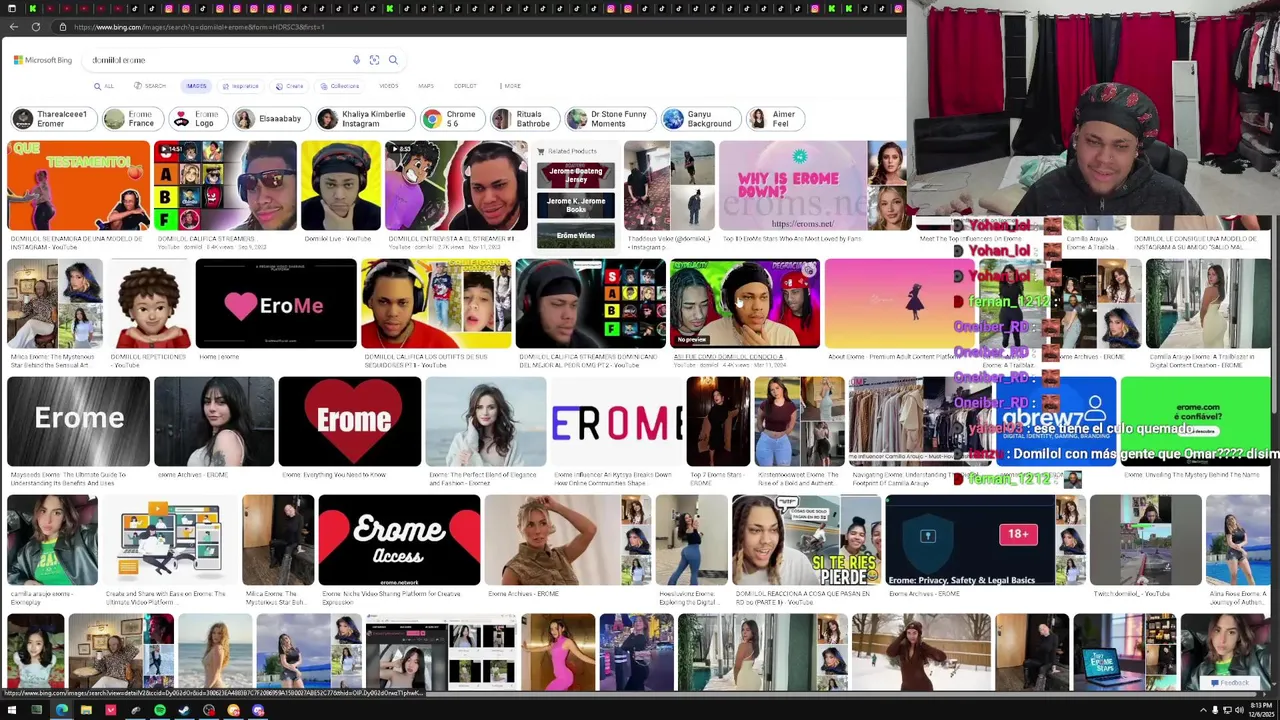This screenshot has height=720, width=1280.
Task: Go back with the browser back arrow
Action: tap(13, 27)
